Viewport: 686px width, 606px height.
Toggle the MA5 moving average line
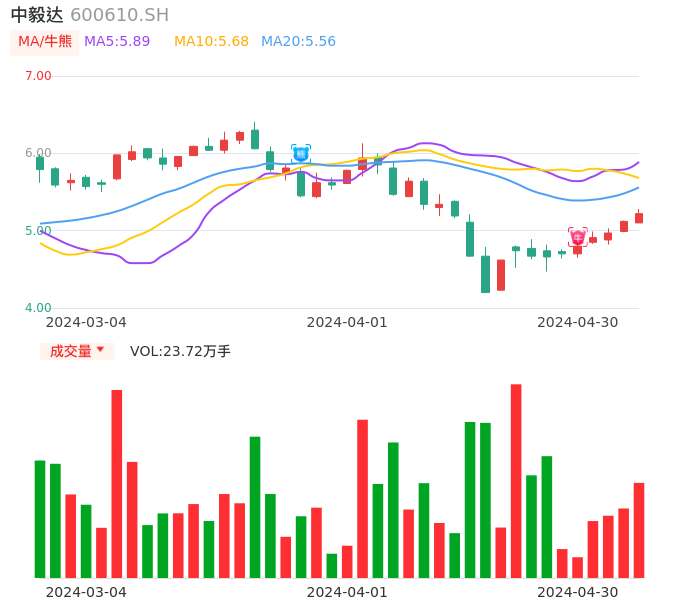coord(117,42)
